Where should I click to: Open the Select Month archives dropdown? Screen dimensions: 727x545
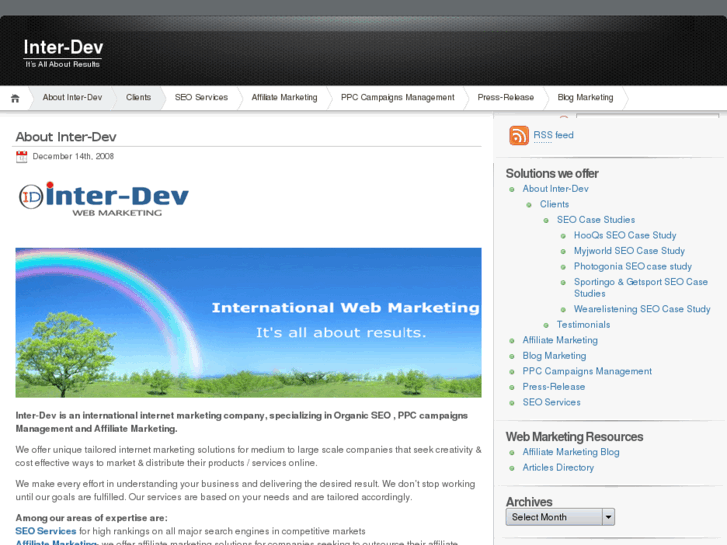point(560,517)
